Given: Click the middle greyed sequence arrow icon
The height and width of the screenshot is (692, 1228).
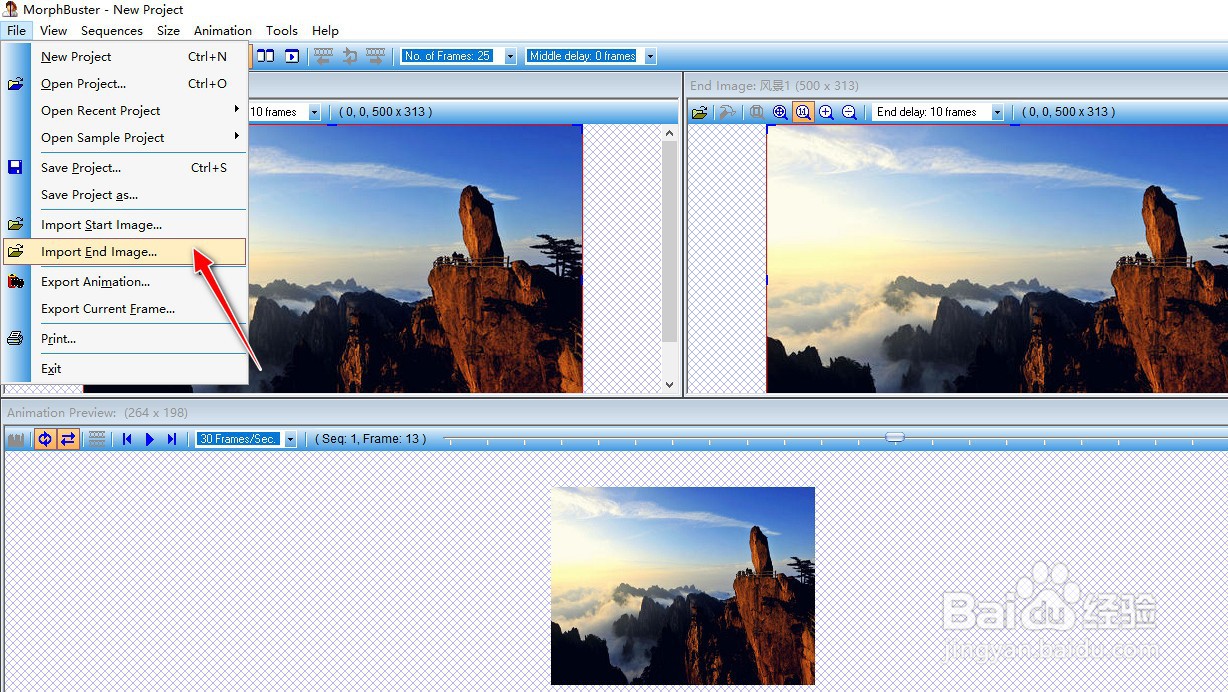Looking at the screenshot, I should coord(349,56).
